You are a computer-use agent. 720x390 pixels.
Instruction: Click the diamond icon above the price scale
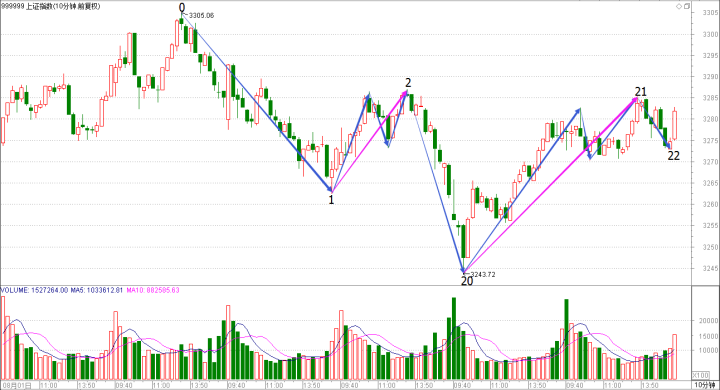pyautogui.click(x=679, y=6)
